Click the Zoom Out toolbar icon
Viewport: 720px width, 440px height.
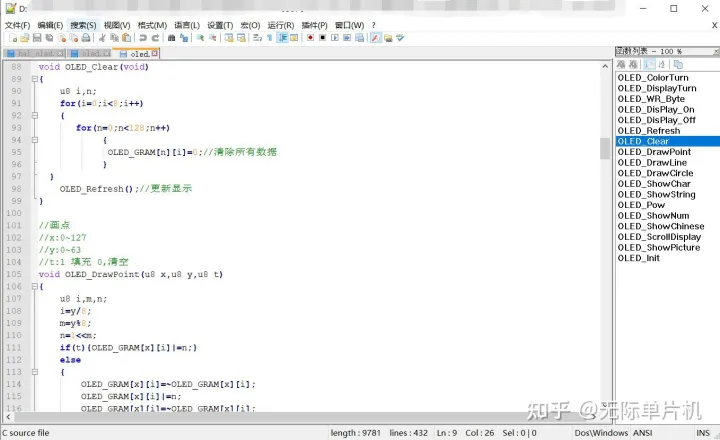coord(213,38)
